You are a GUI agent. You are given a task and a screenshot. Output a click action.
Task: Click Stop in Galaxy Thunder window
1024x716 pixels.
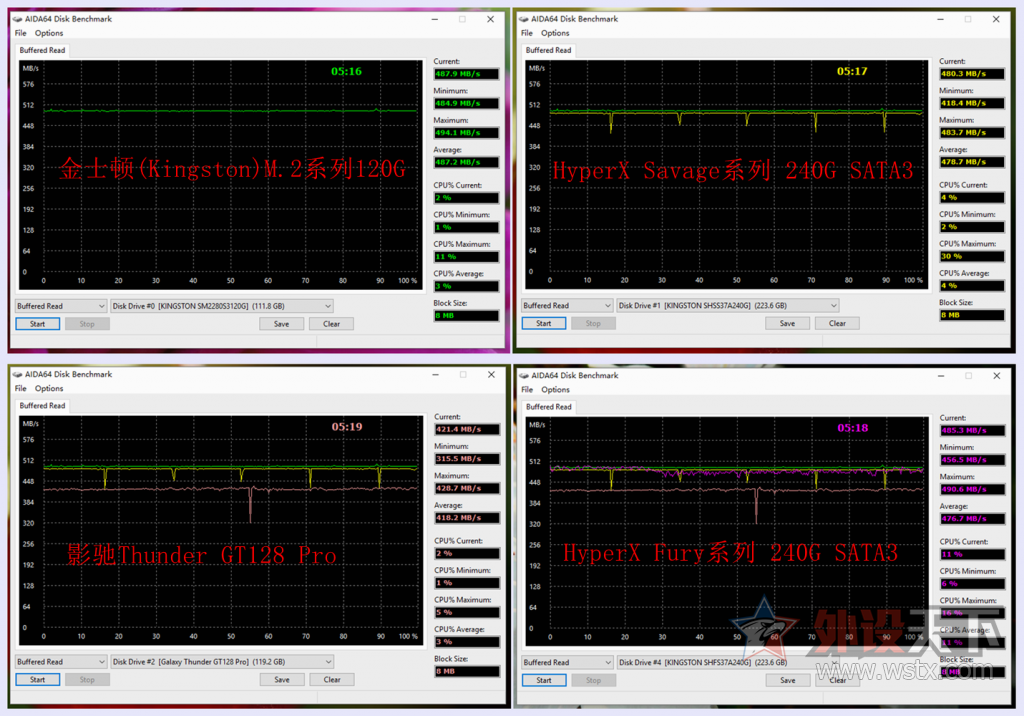[x=87, y=679]
